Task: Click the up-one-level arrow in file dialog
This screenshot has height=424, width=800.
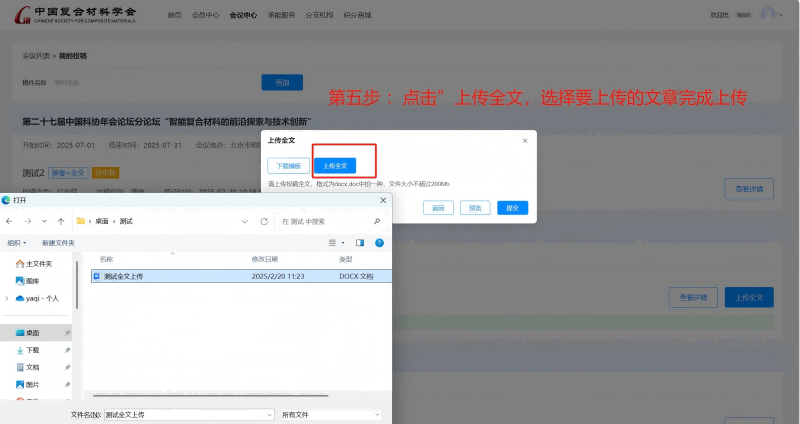Action: pos(61,221)
